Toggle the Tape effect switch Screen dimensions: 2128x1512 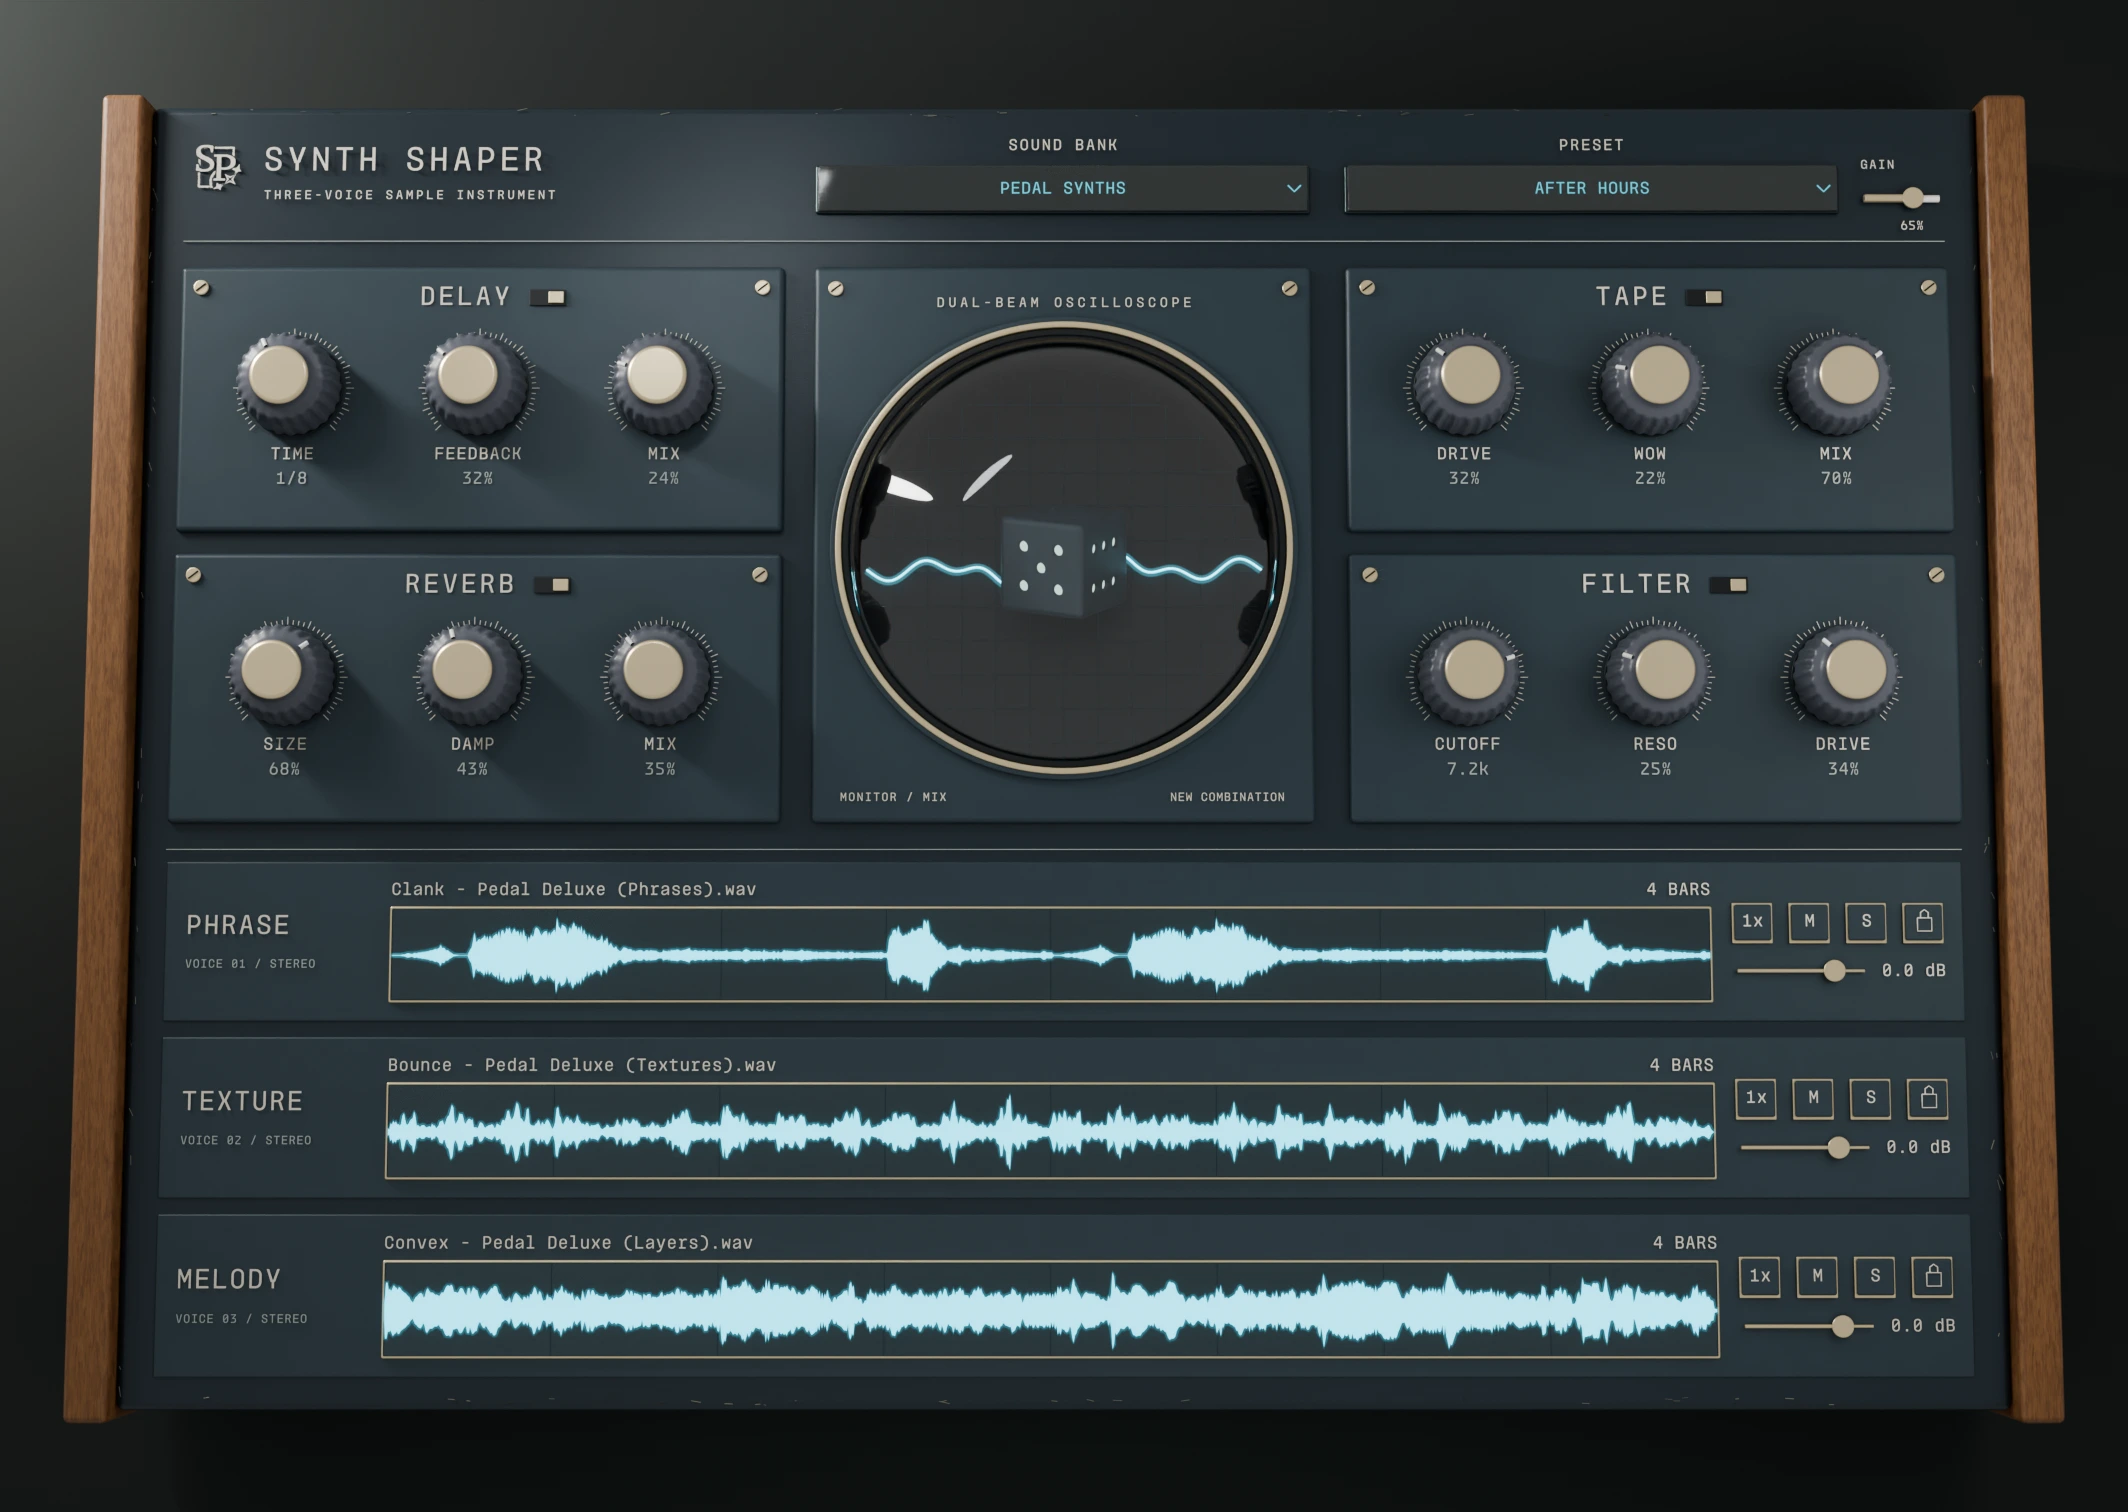pos(1704,297)
